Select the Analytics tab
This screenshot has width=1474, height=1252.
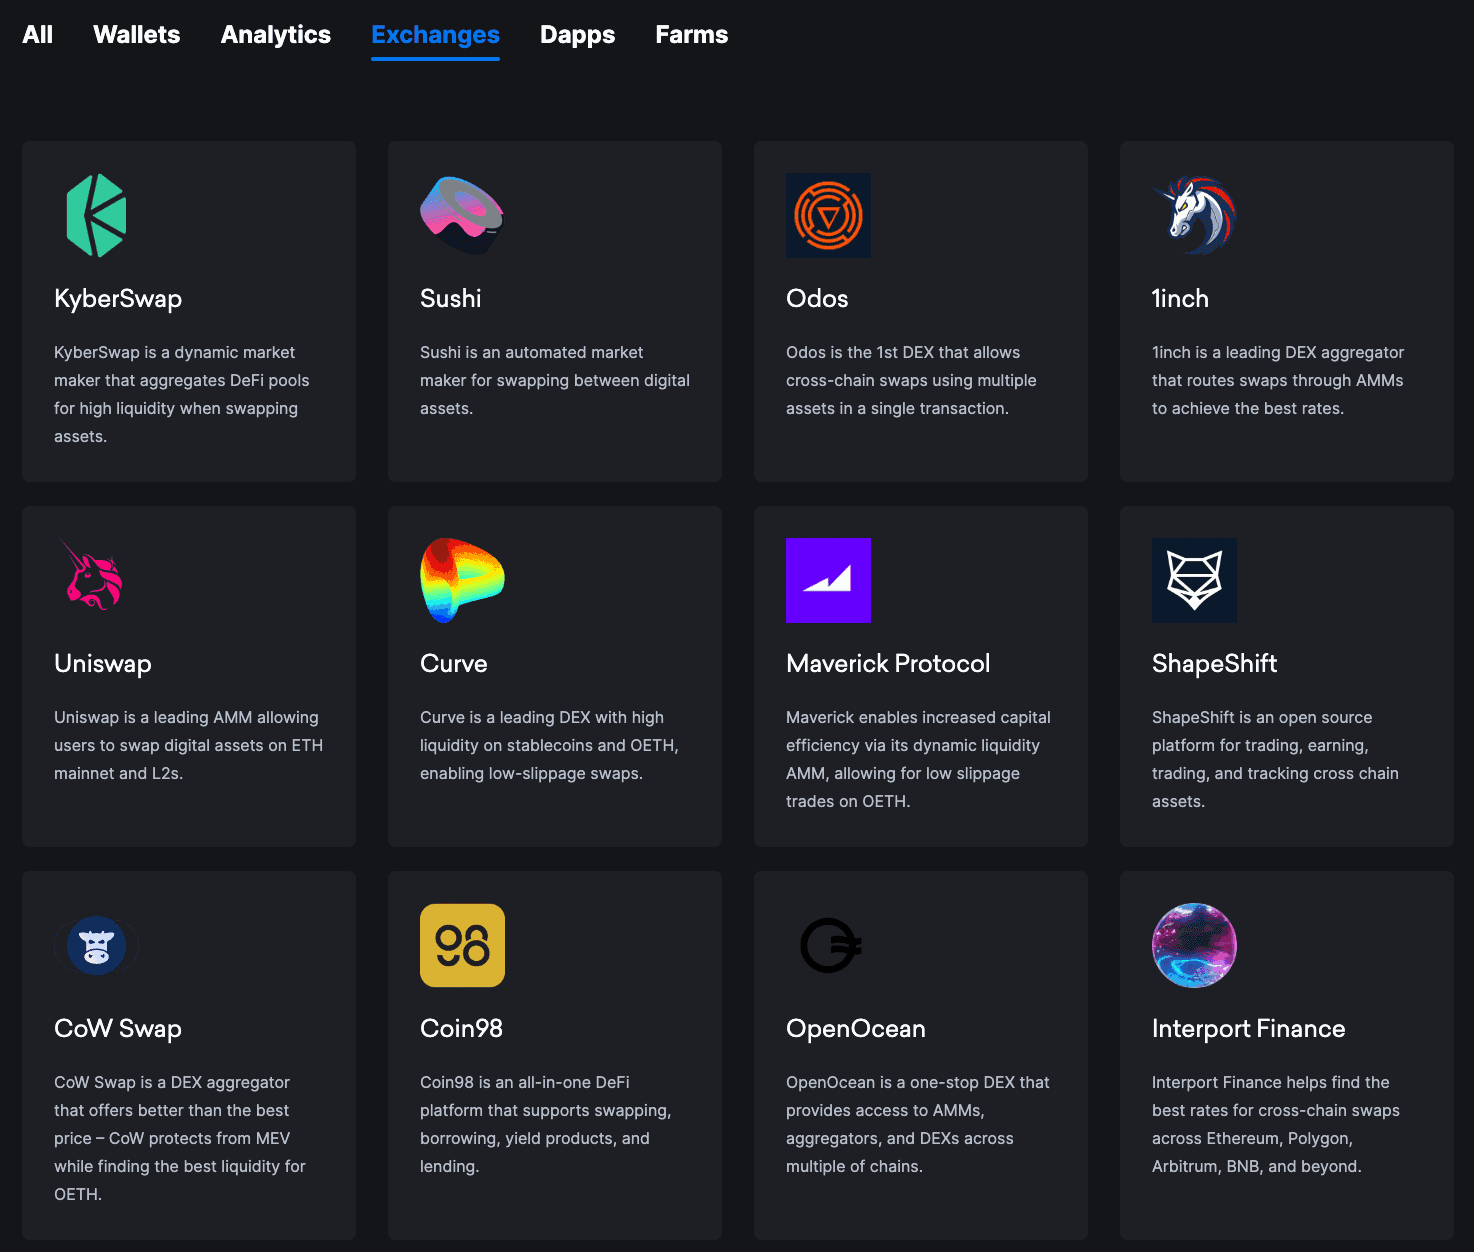coord(275,35)
